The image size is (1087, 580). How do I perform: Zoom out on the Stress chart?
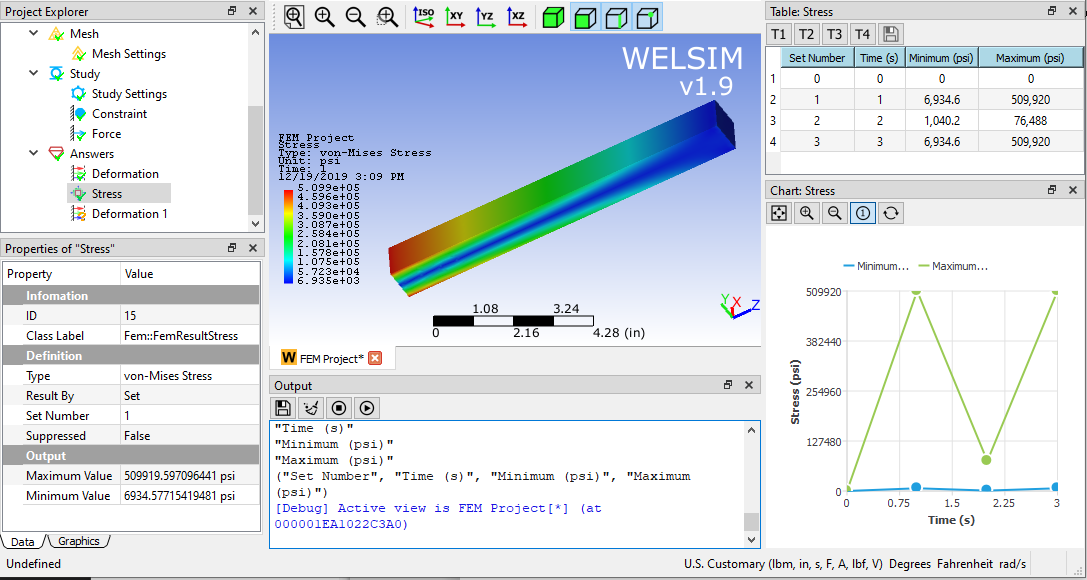point(835,213)
